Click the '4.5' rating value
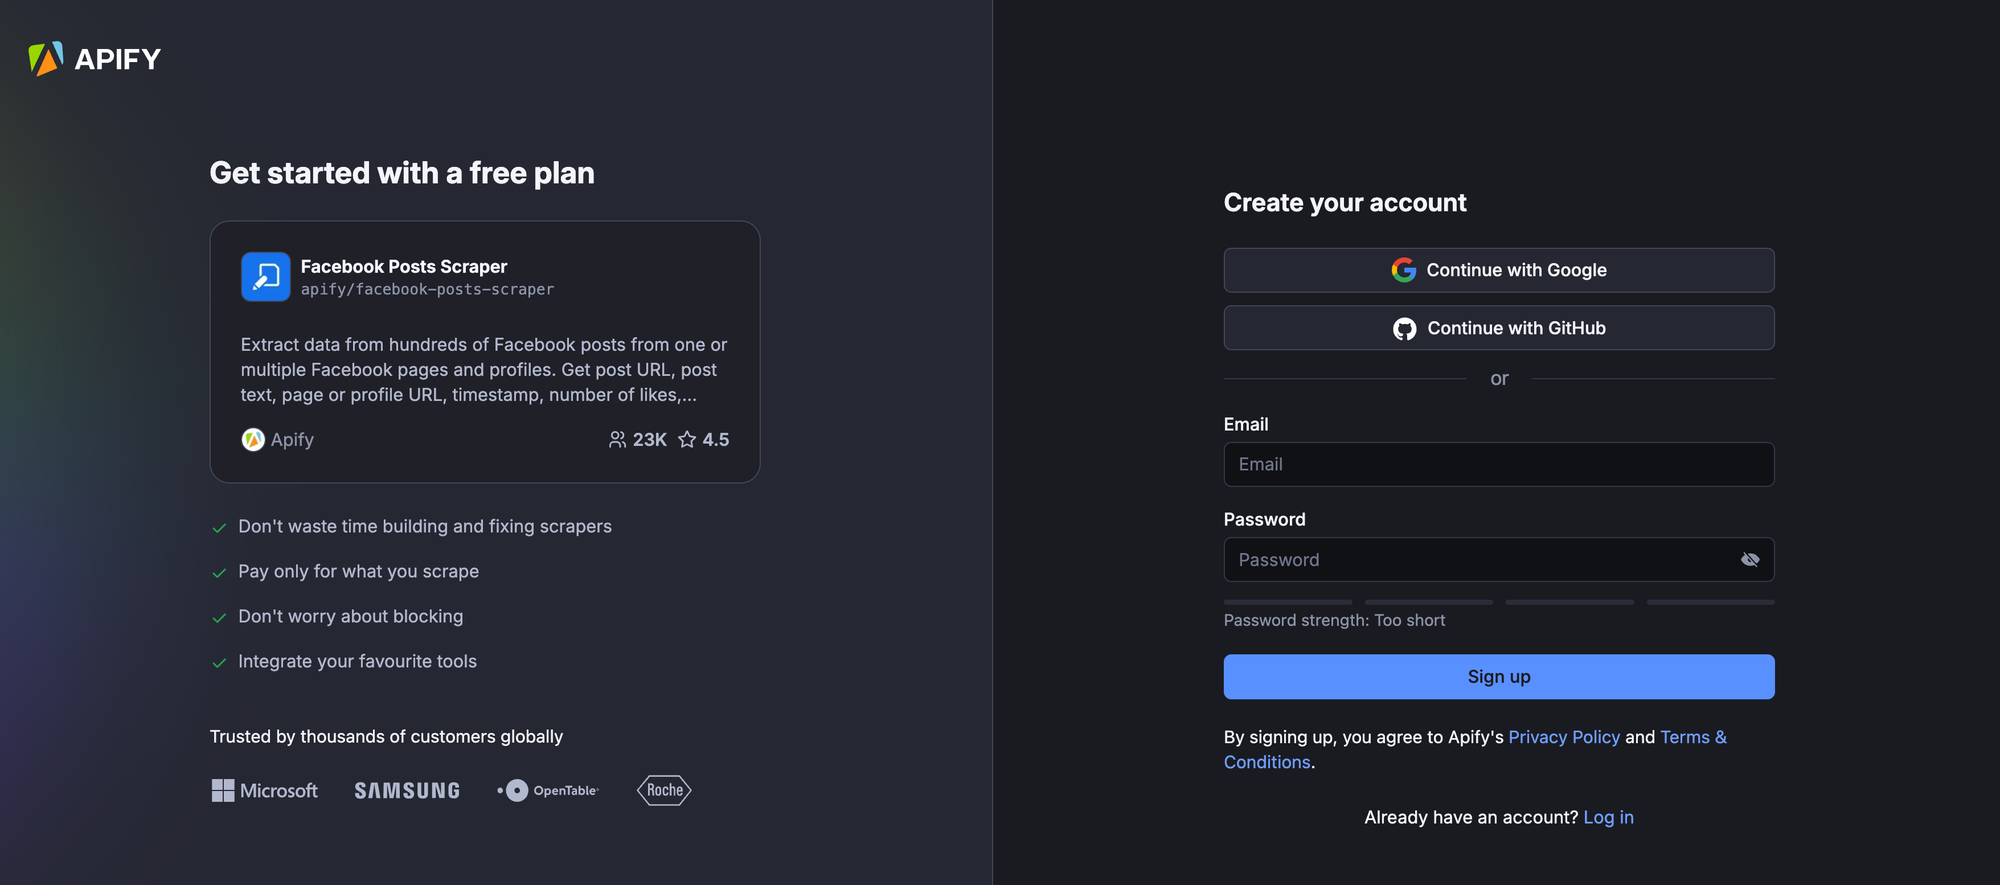The width and height of the screenshot is (2000, 885). (716, 440)
